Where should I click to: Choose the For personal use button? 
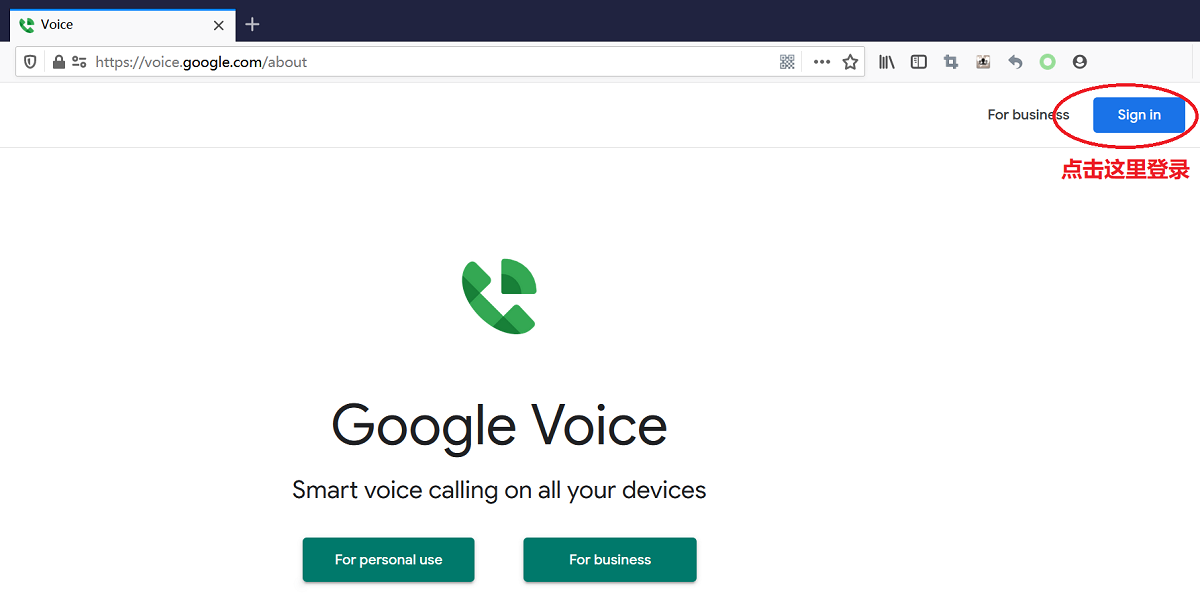point(388,560)
